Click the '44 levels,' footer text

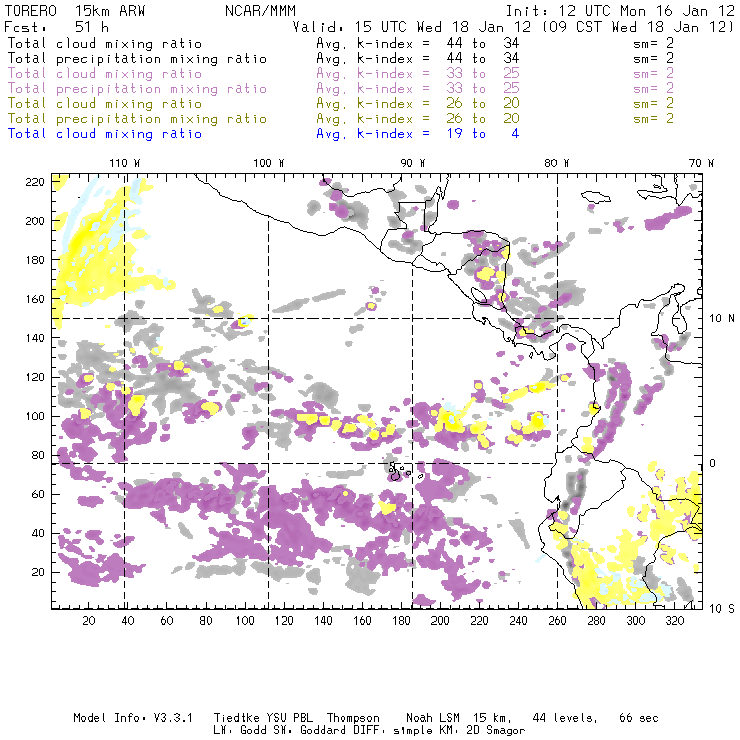tap(565, 718)
